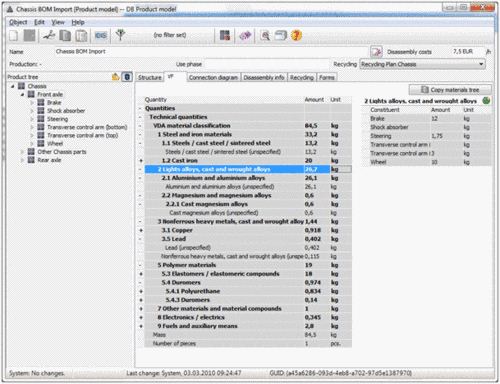Open the Help menu

(78, 22)
